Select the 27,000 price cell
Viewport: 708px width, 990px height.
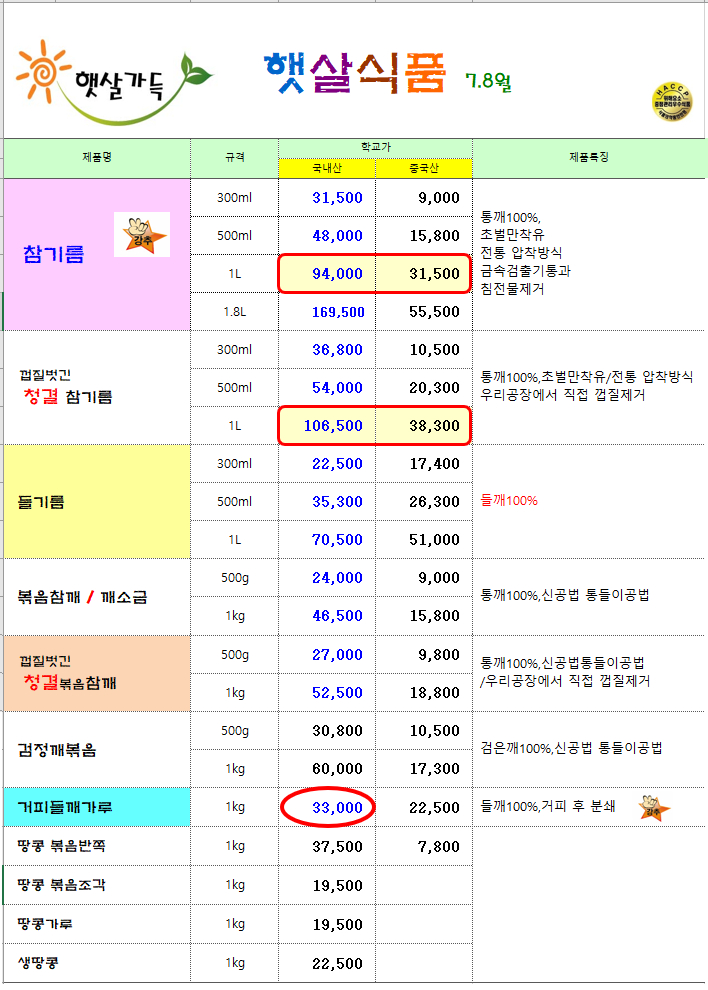[x=327, y=655]
